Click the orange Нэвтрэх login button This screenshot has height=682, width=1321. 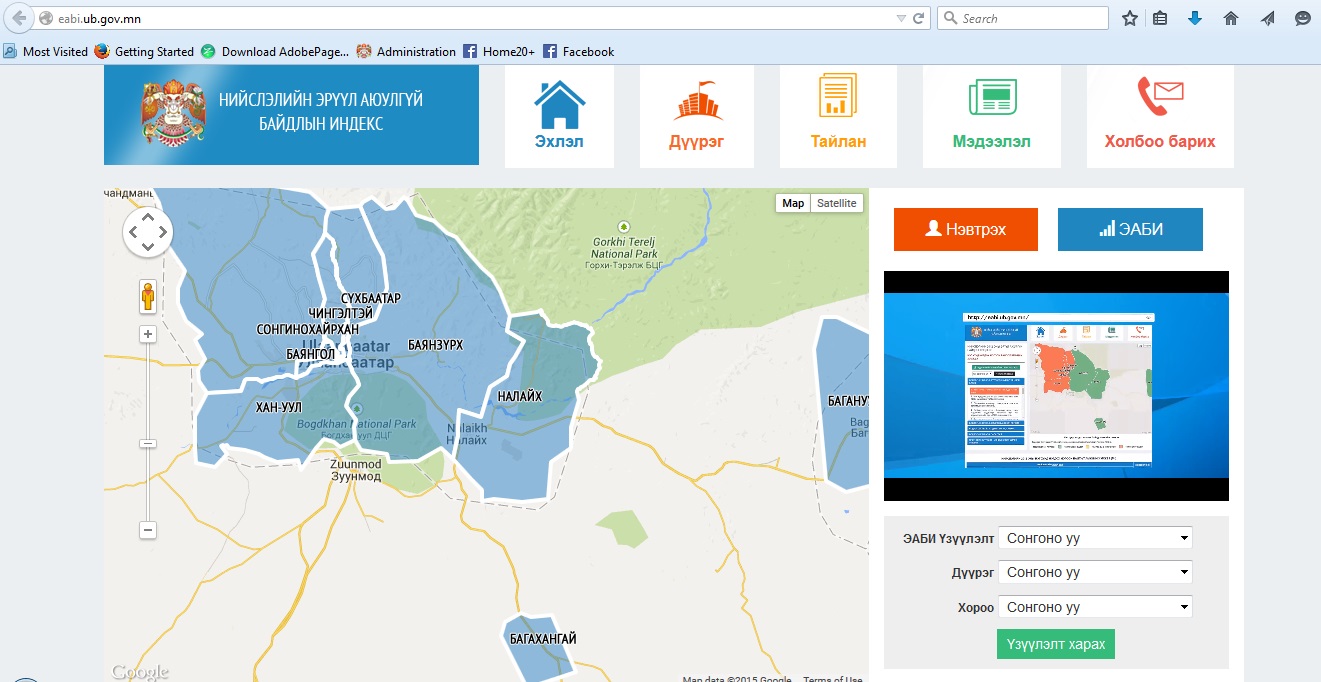pyautogui.click(x=966, y=229)
